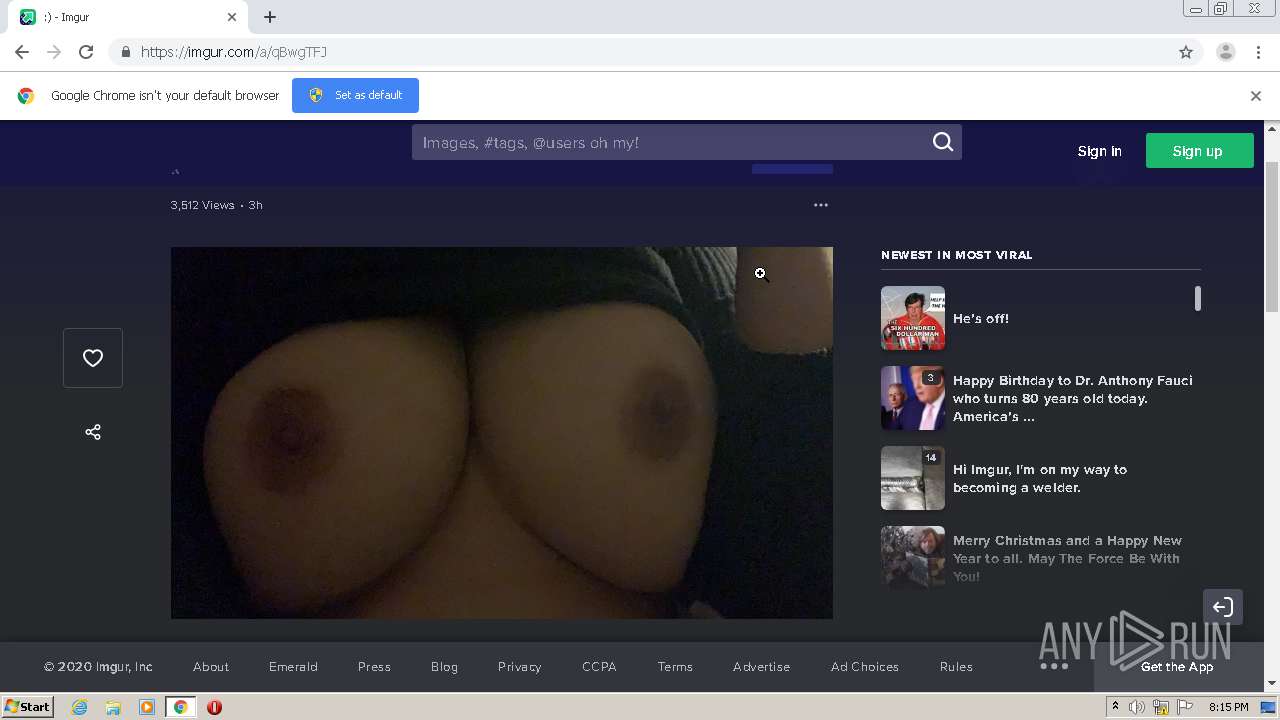Screen dimensions: 1280x720
Task: Click Set as default button
Action: coord(355,95)
